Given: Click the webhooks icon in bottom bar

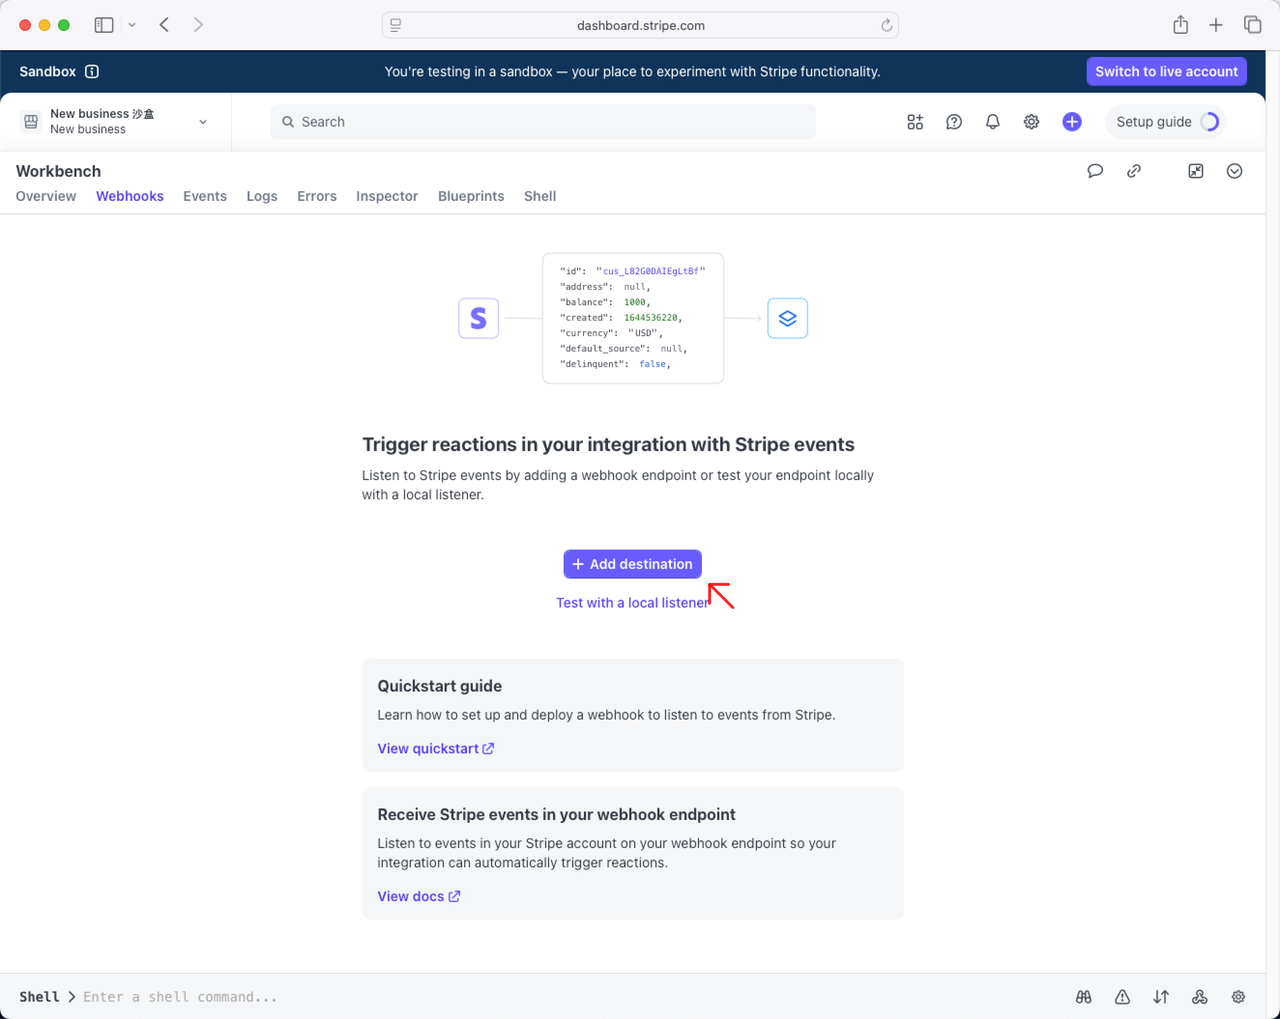Looking at the screenshot, I should coord(1200,997).
